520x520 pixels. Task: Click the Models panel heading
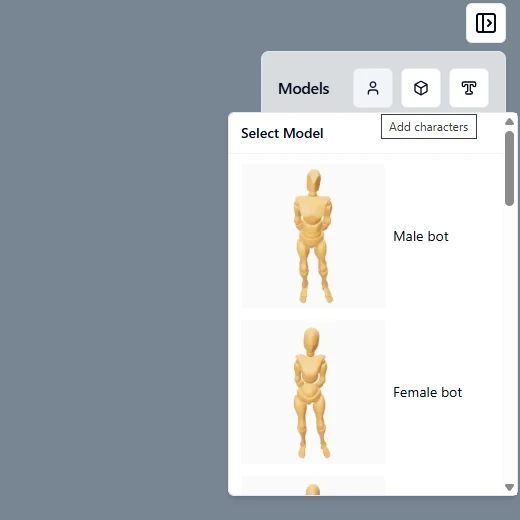(304, 89)
